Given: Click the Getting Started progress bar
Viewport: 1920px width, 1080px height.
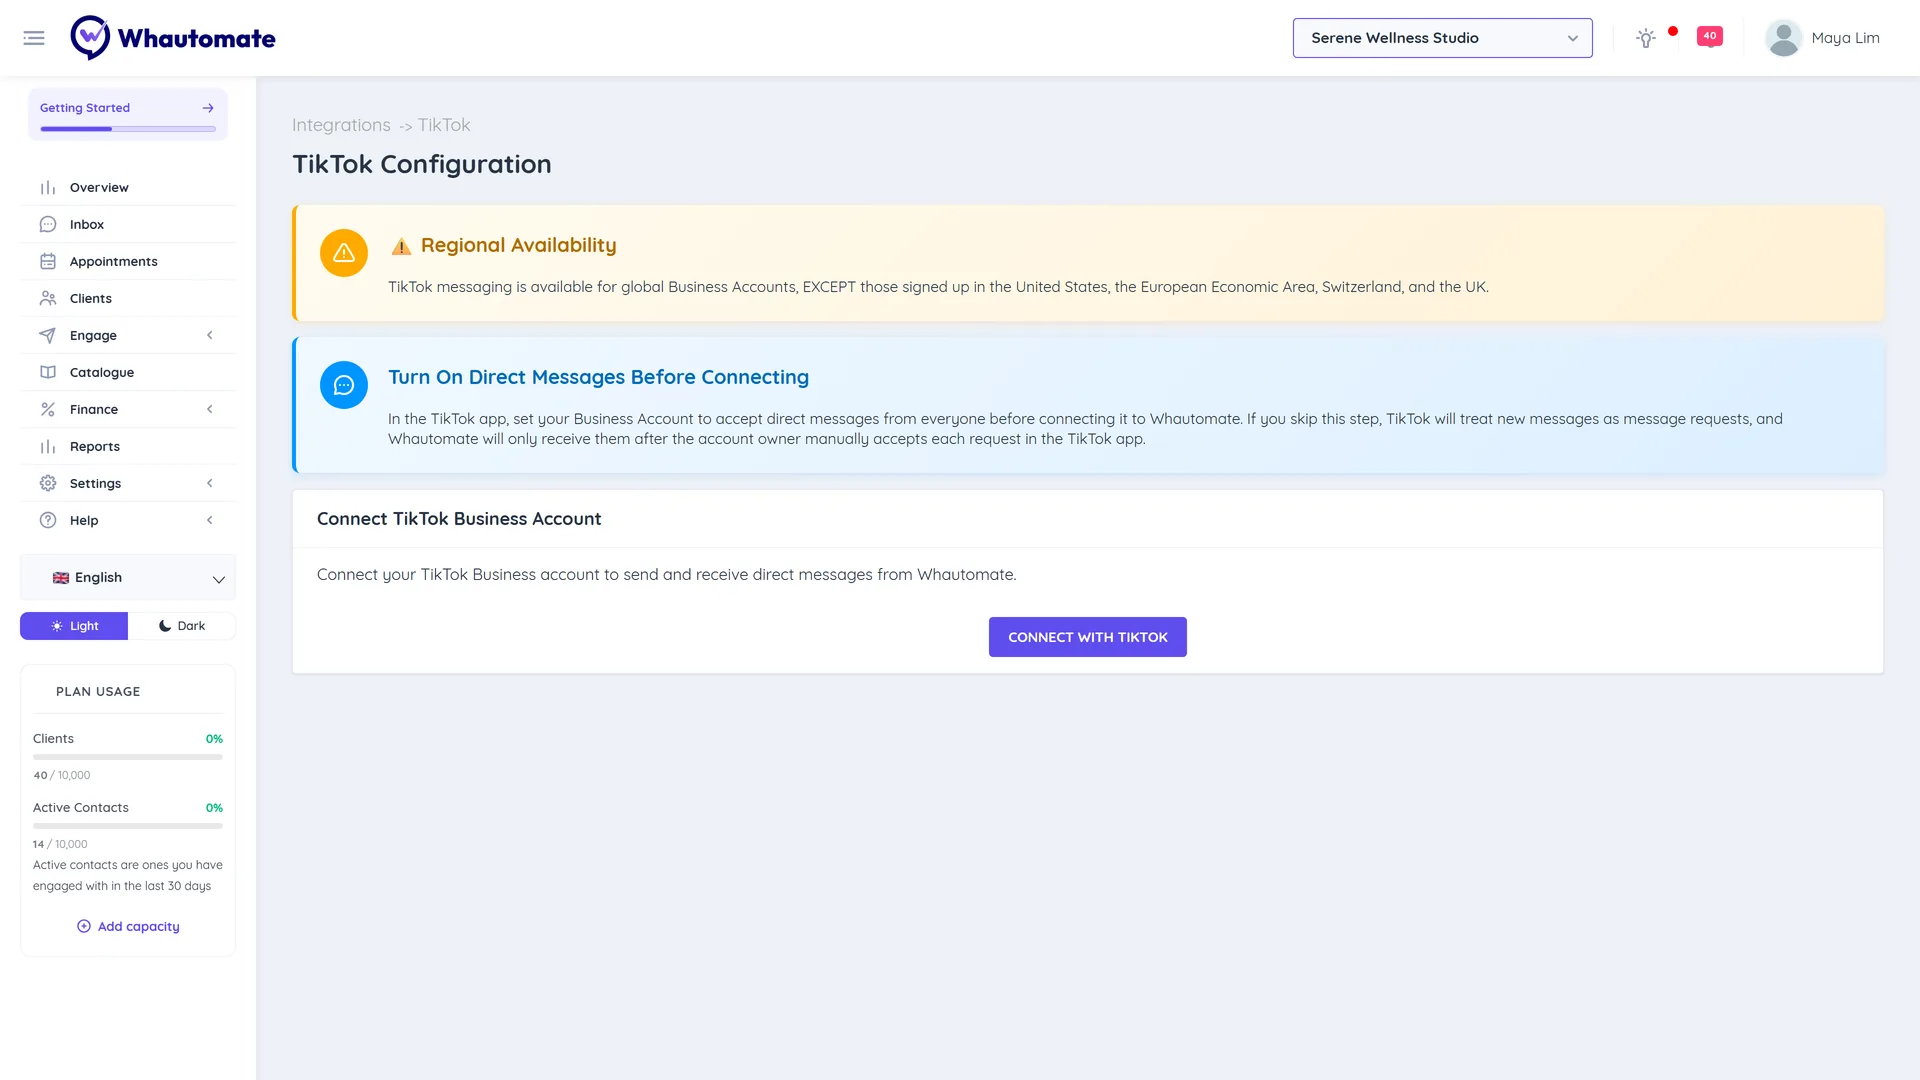Looking at the screenshot, I should click(x=128, y=129).
